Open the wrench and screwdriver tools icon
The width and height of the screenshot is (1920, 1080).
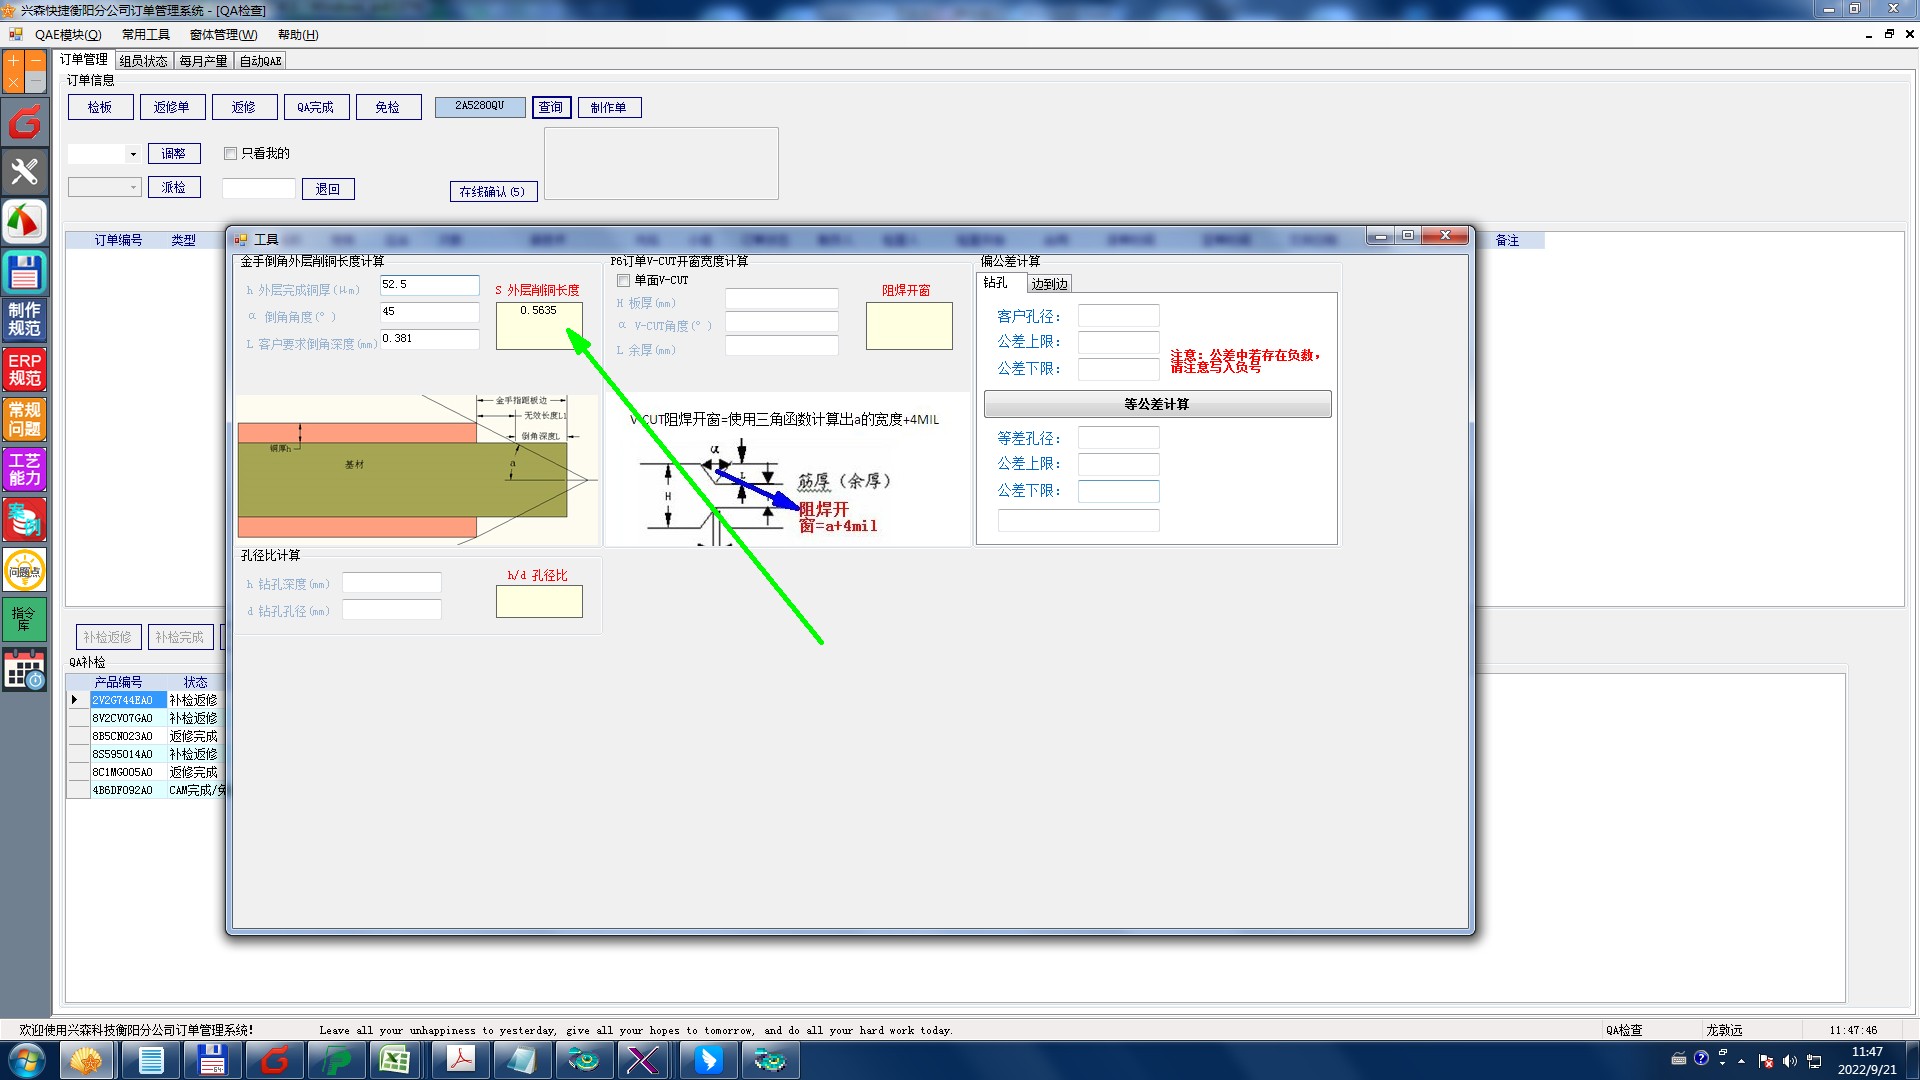tap(25, 172)
